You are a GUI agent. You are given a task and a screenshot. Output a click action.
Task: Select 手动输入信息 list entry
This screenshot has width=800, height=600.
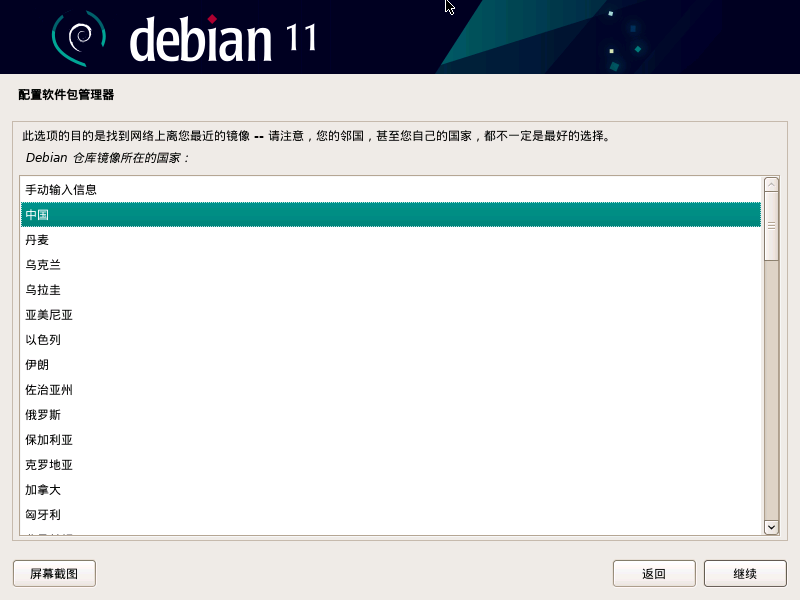[61, 190]
